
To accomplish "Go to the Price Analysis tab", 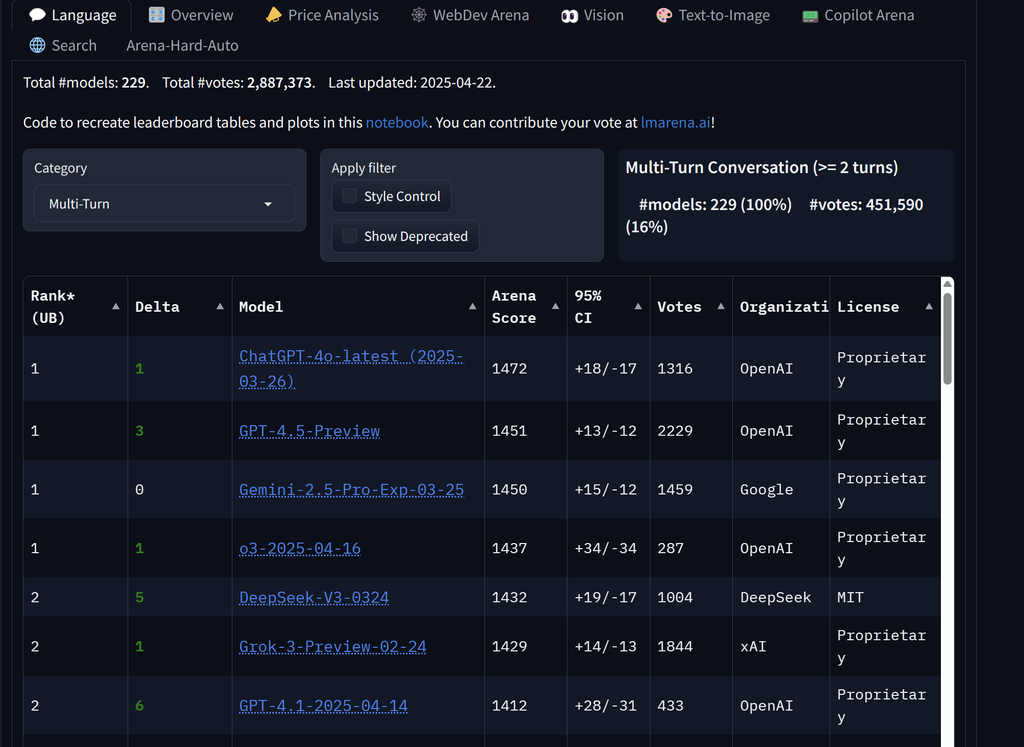I will tap(323, 15).
